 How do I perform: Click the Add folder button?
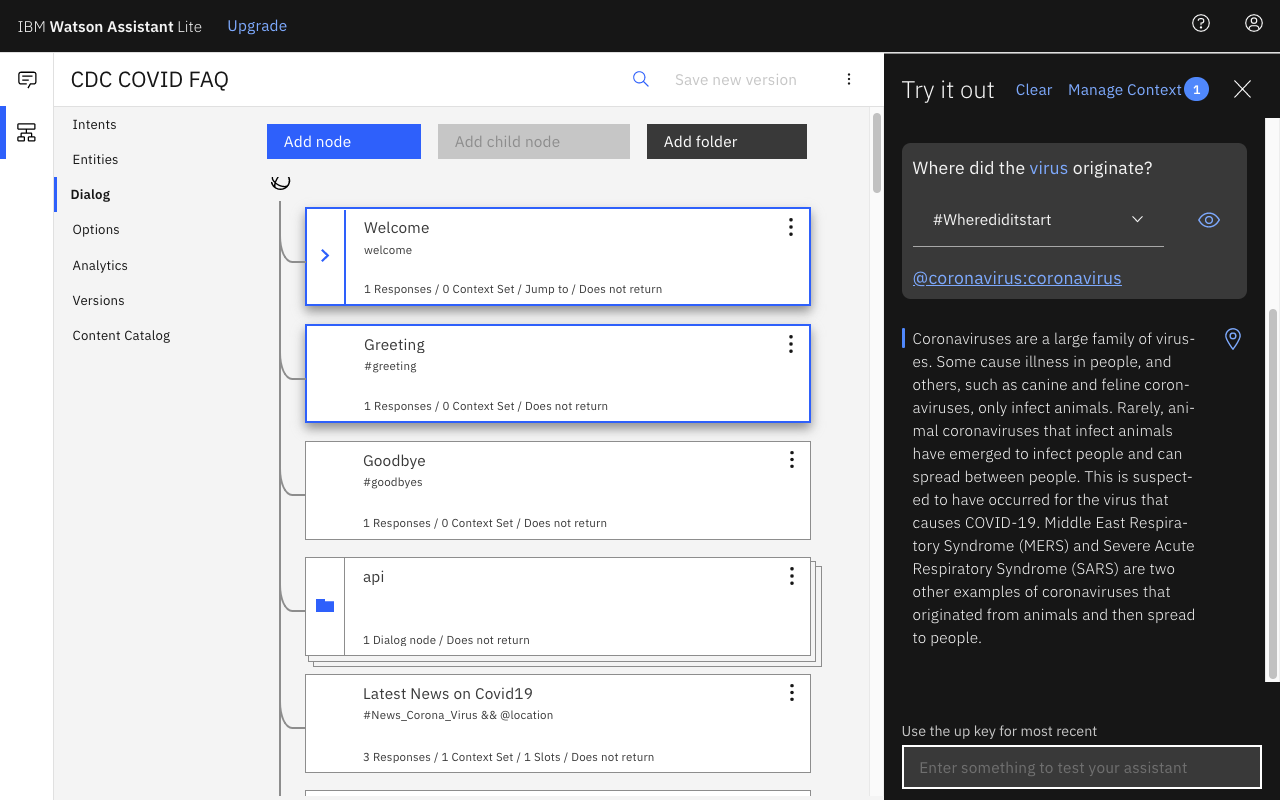coord(727,141)
